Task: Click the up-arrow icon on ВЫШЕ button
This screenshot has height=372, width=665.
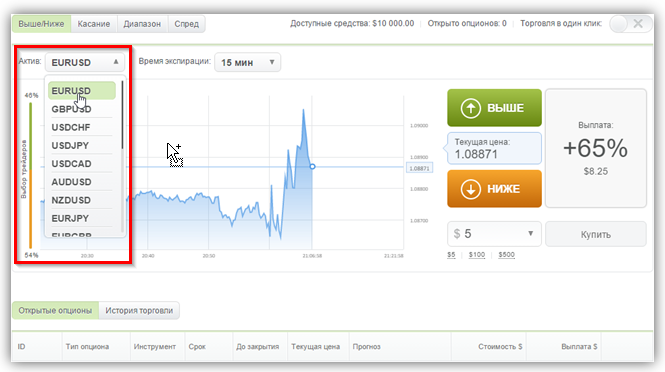Action: pyautogui.click(x=470, y=108)
